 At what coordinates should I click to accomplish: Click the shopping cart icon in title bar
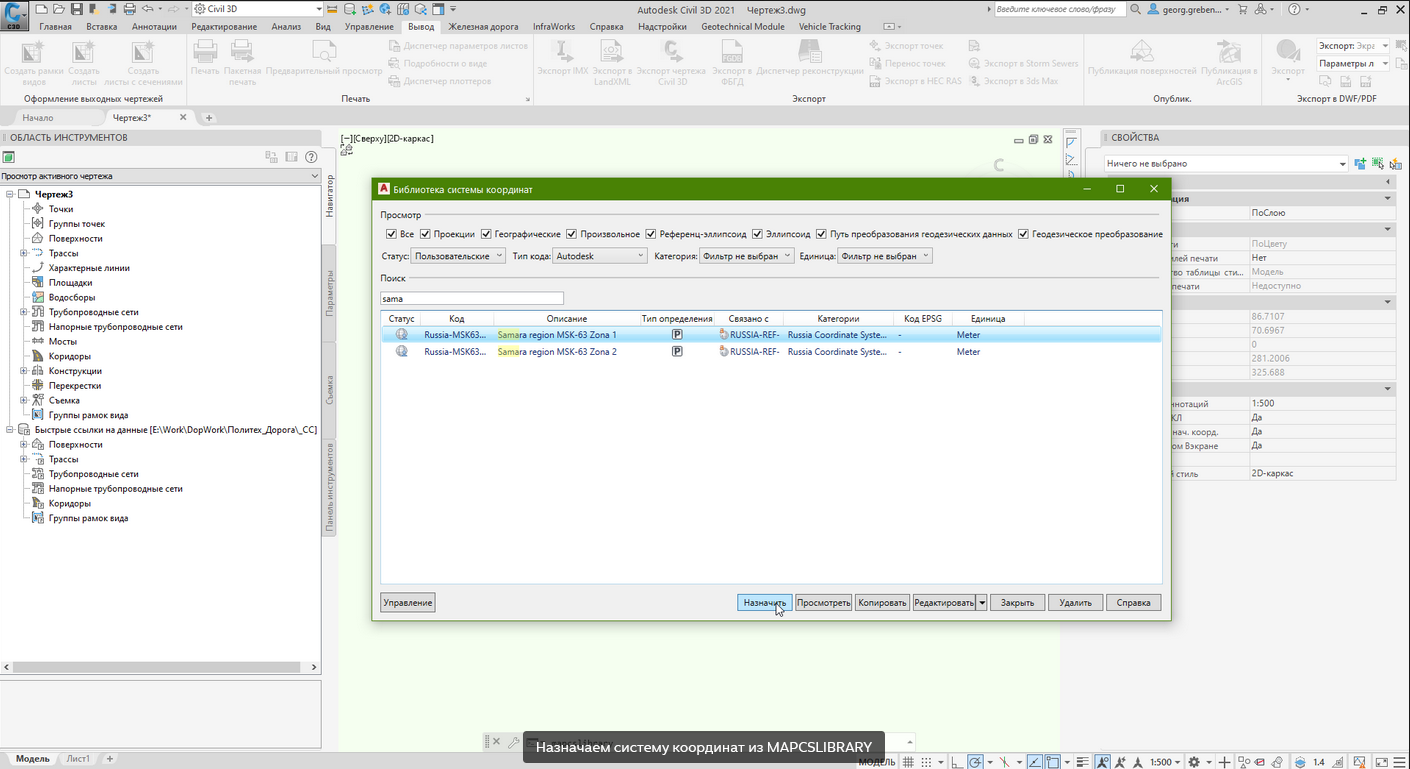[x=1243, y=9]
